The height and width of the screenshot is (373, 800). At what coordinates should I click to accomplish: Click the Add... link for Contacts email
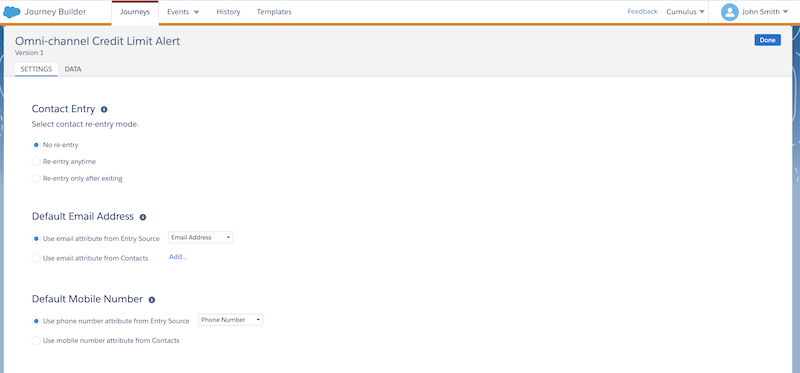178,257
